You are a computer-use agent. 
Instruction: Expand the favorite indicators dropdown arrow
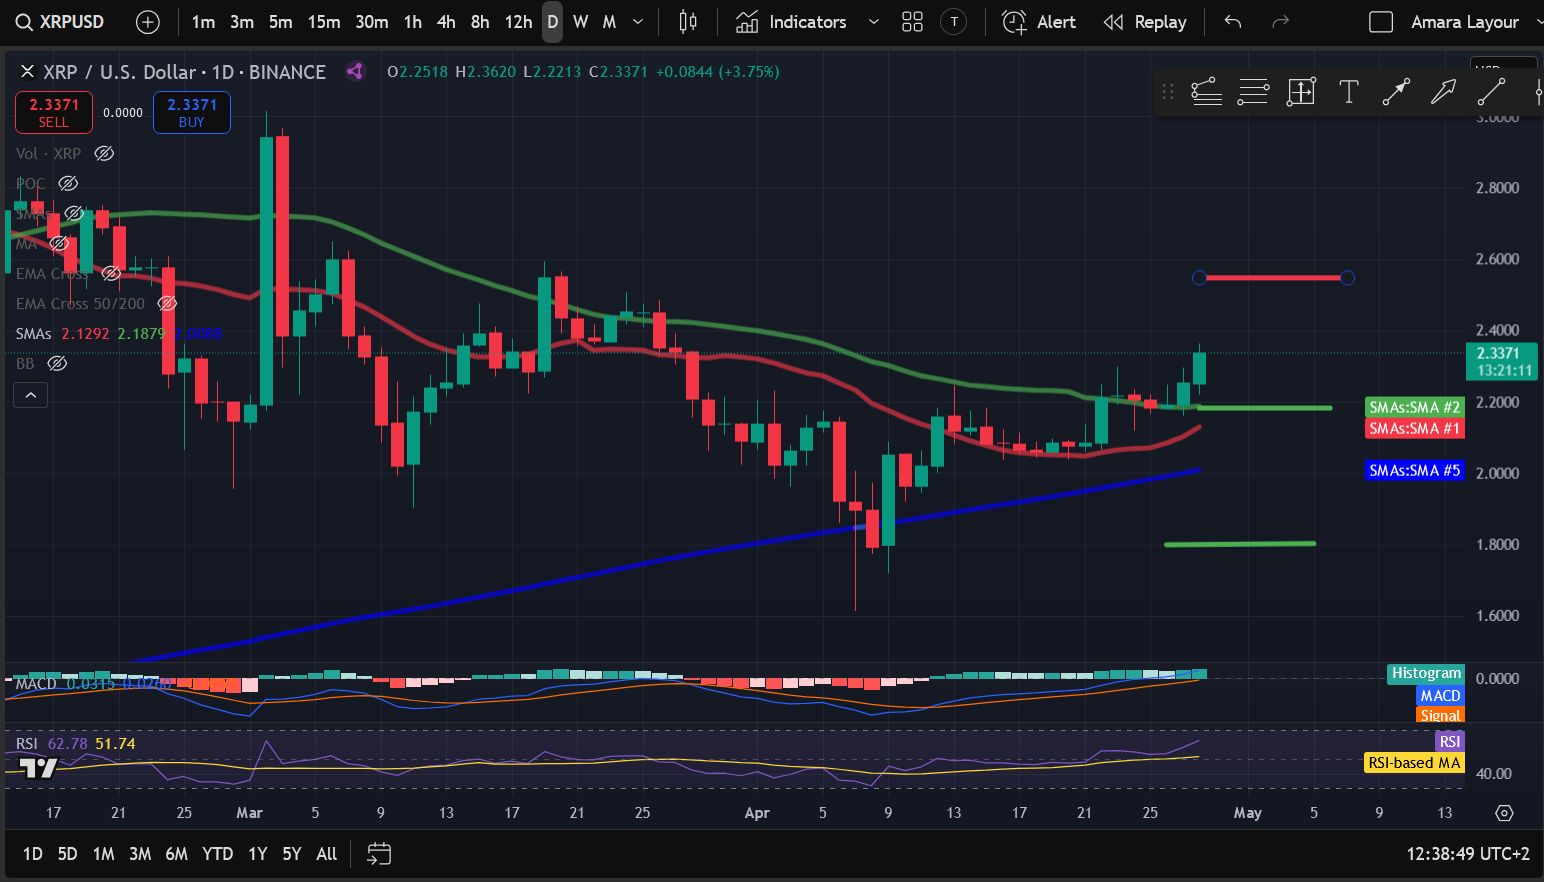873,22
